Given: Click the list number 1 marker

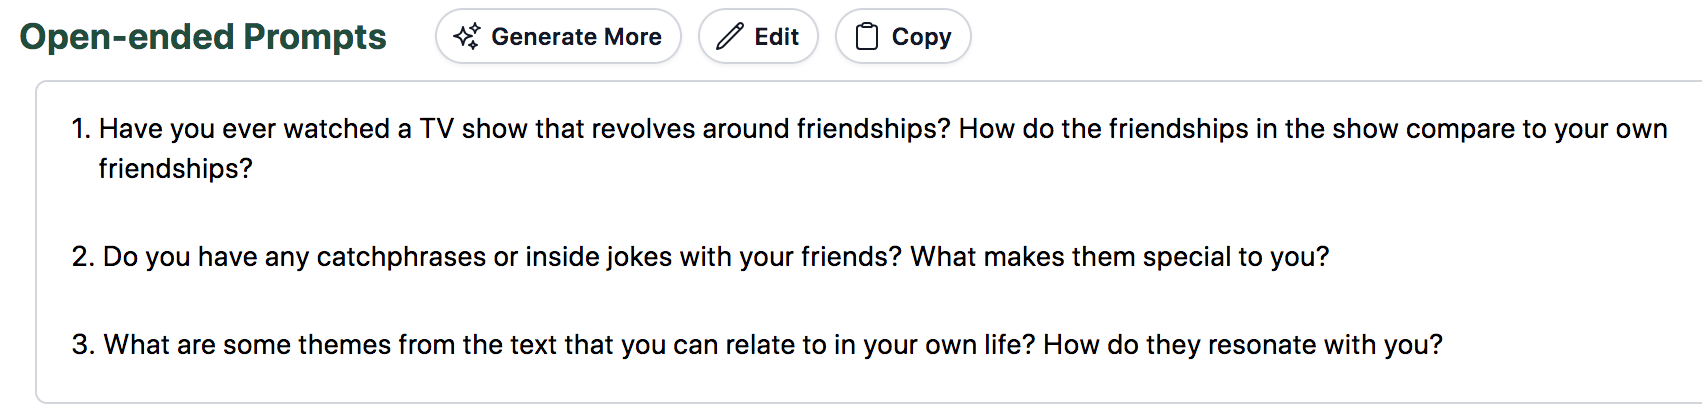Looking at the screenshot, I should tap(80, 129).
